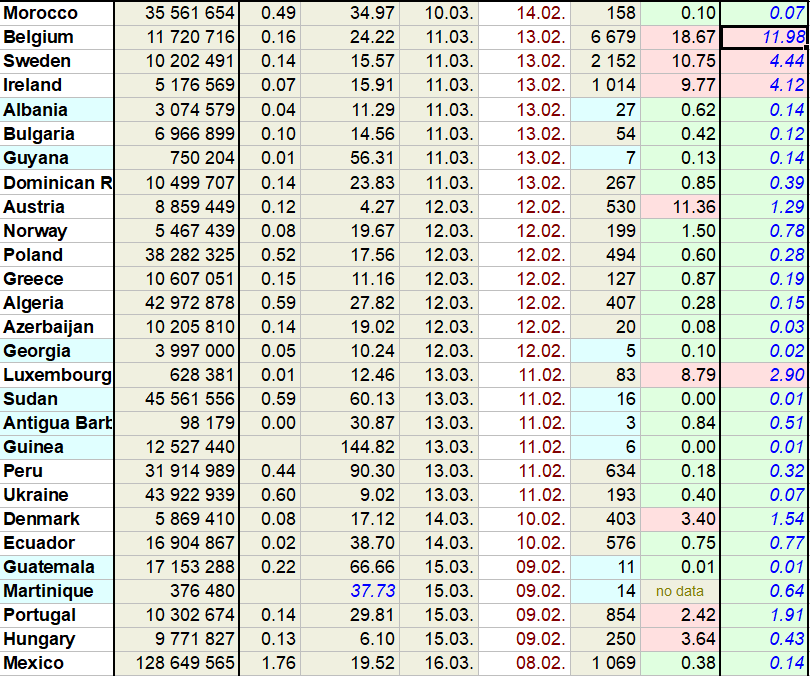Select the 'no data' cell for Martinique
Screen dimensions: 810x676
(x=679, y=591)
